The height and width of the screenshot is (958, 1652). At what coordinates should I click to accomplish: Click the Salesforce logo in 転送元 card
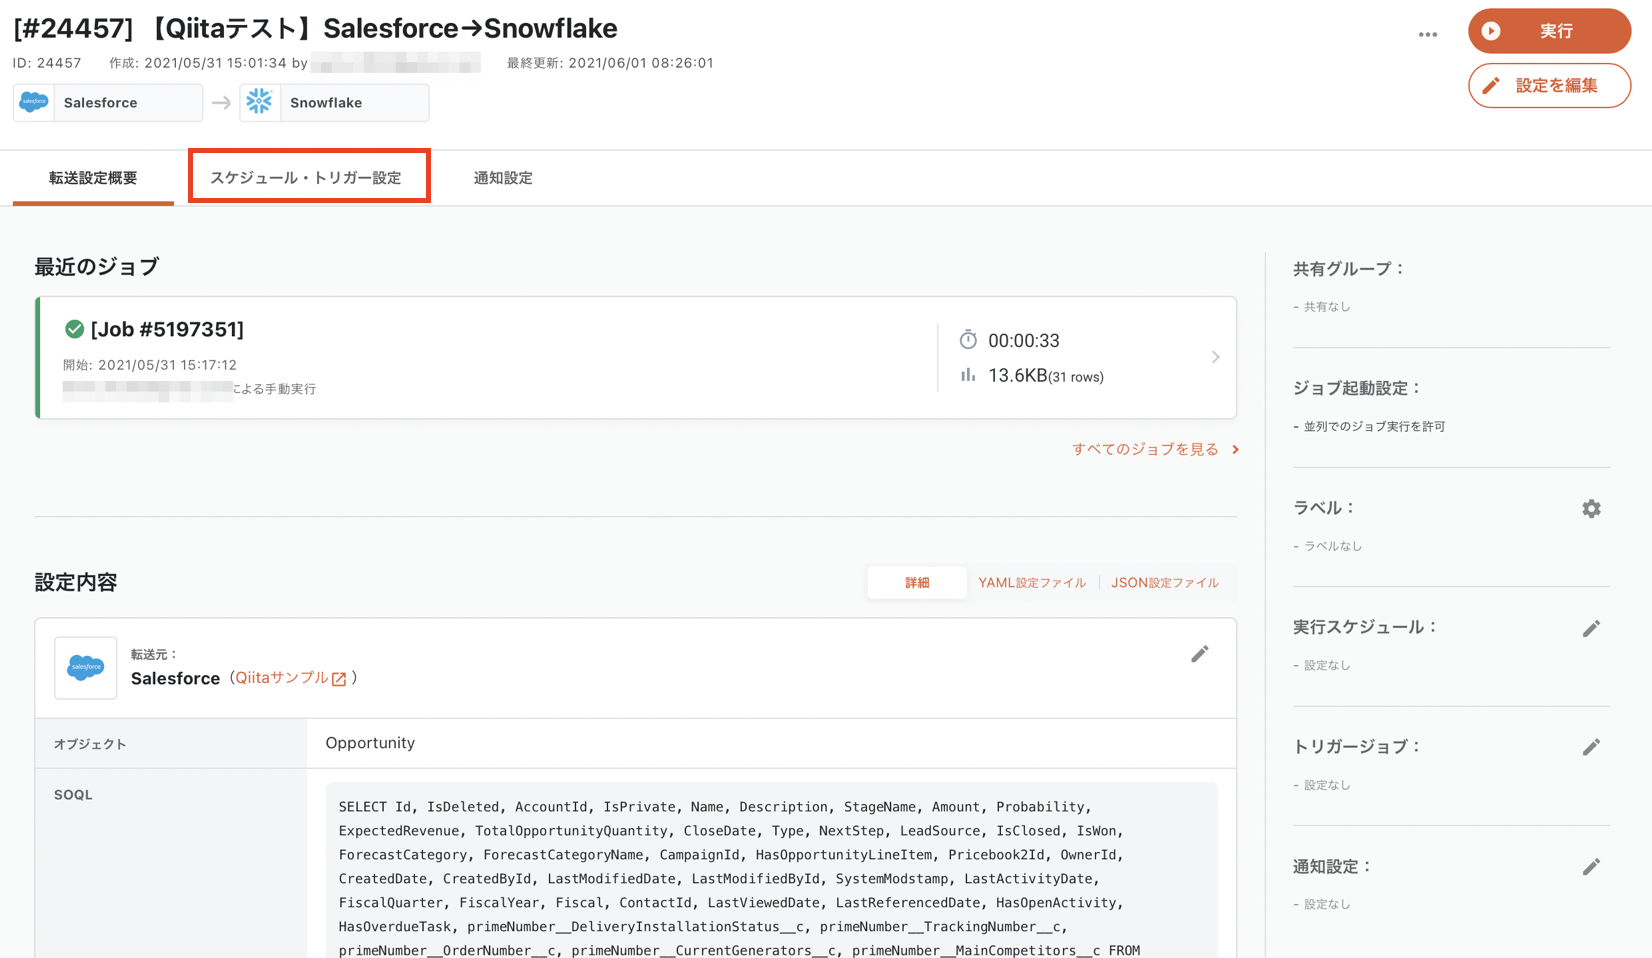click(x=86, y=667)
